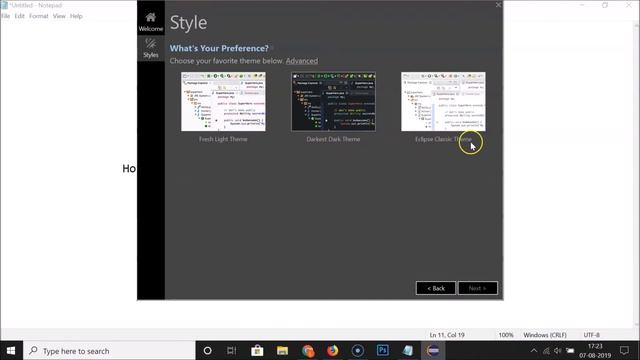Open volume tray icon

[558, 351]
